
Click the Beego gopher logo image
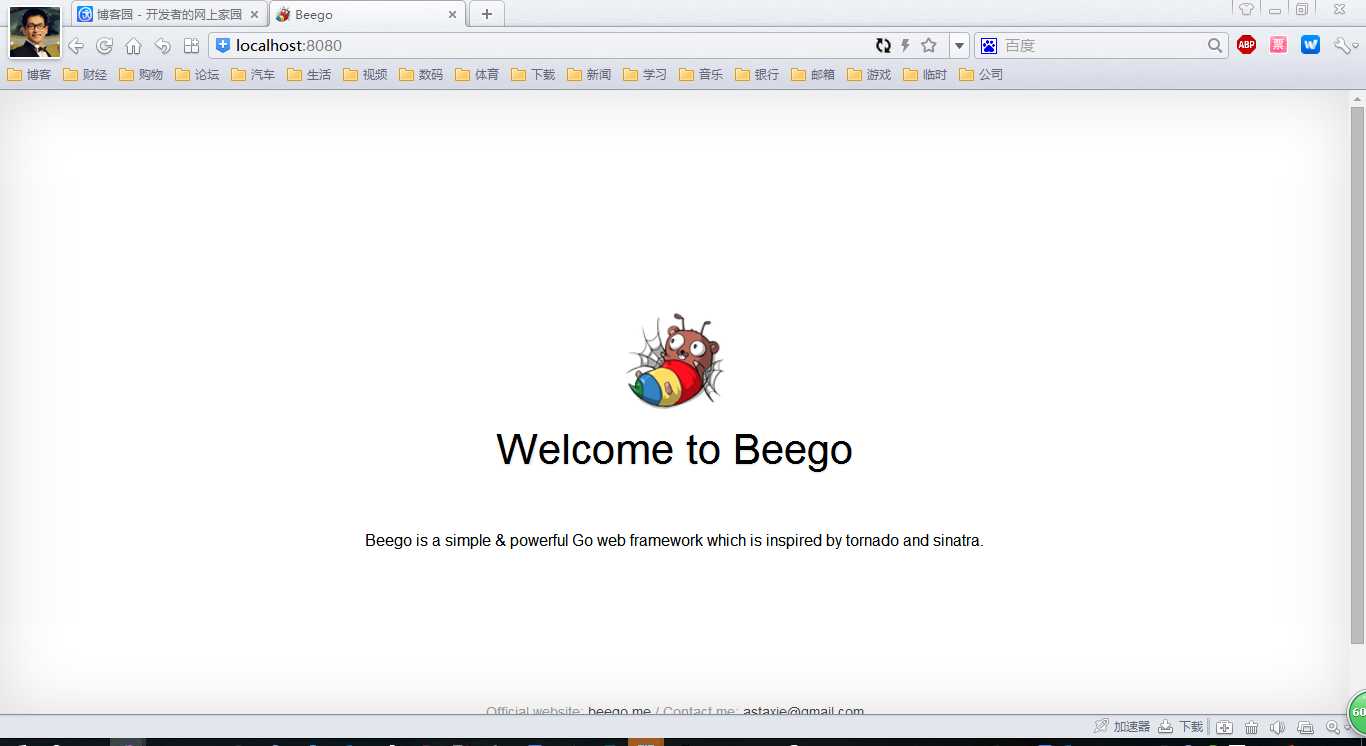point(675,360)
